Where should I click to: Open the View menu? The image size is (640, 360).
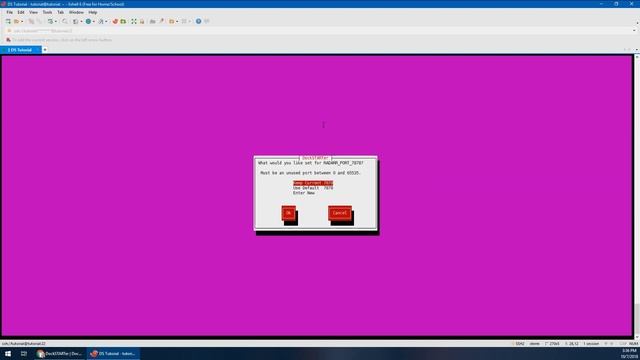click(x=33, y=12)
